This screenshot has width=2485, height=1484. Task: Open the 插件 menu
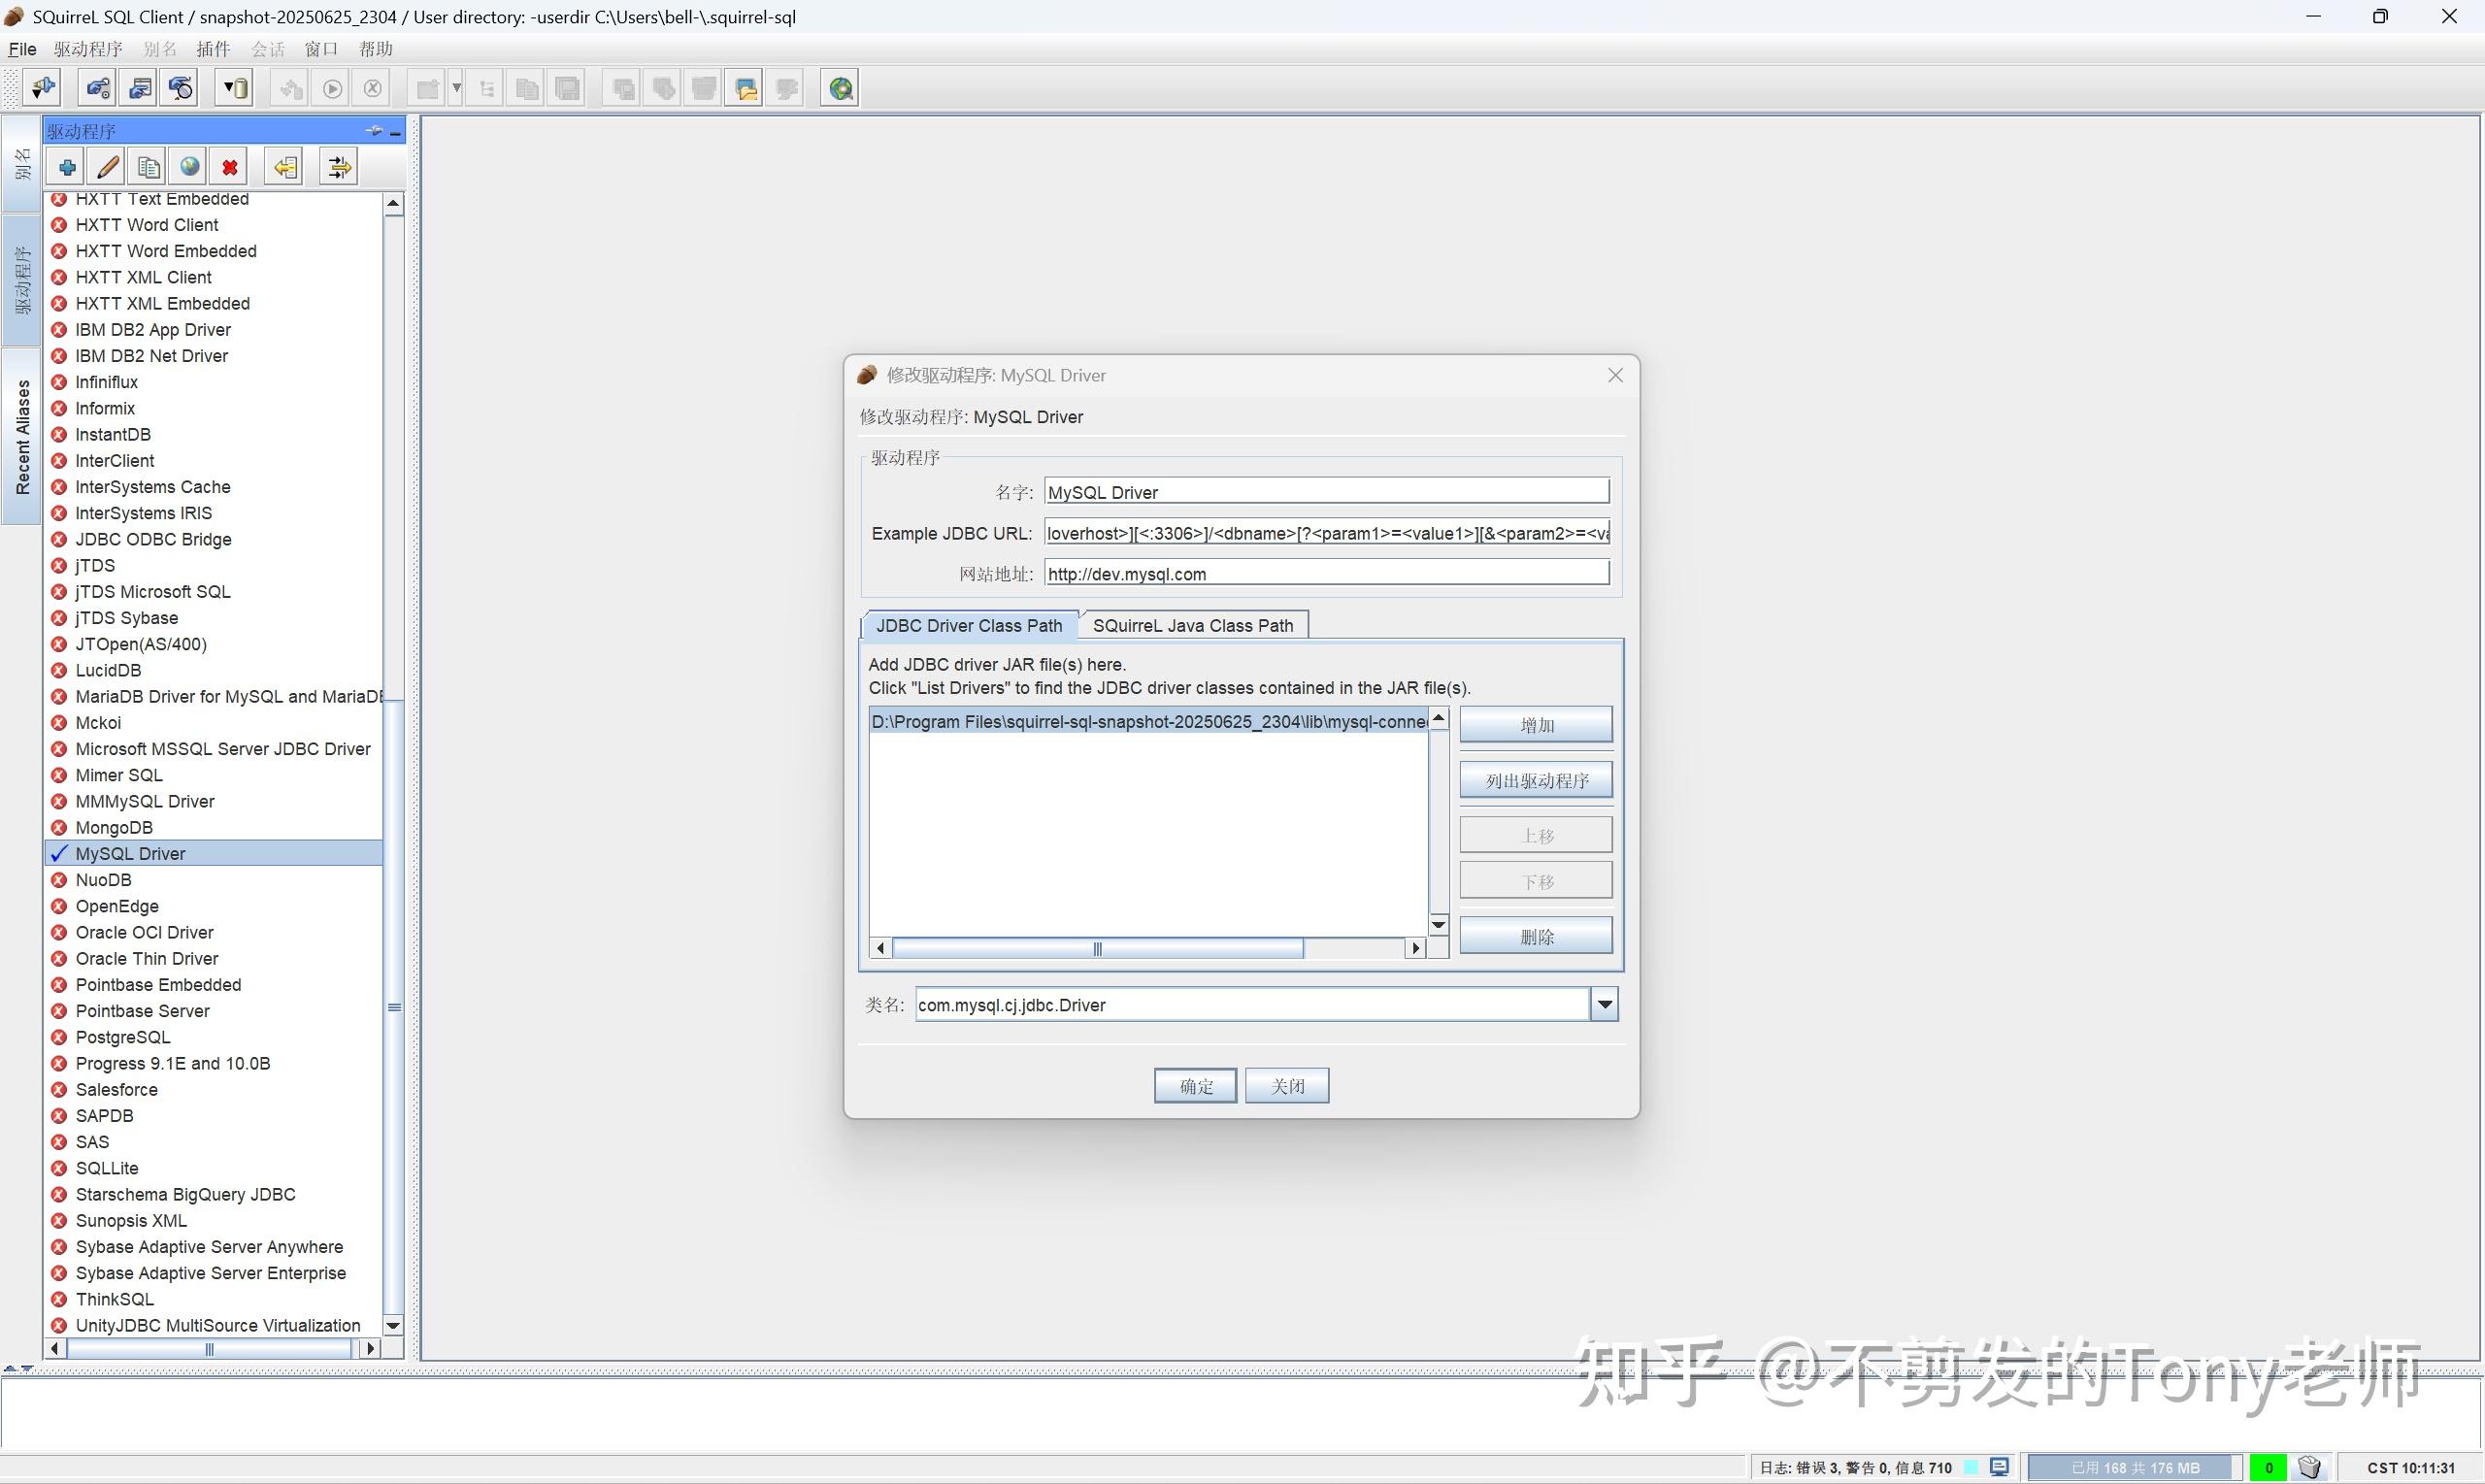coord(213,48)
